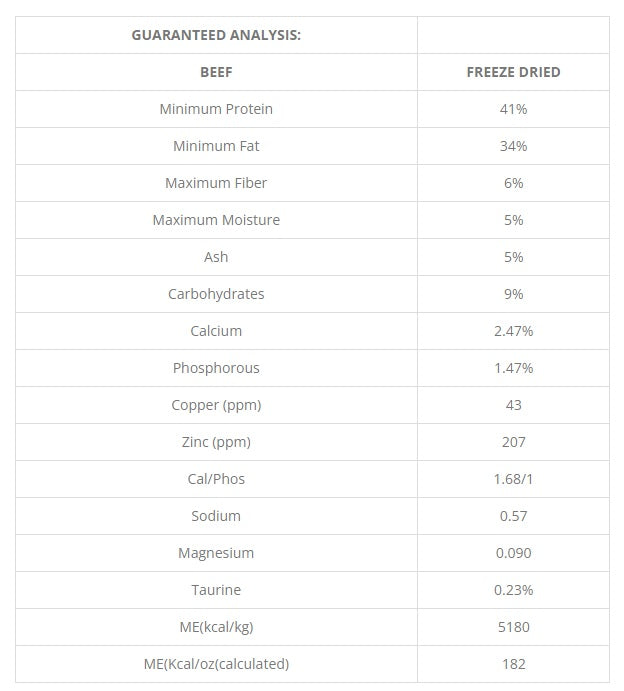Click the Copper (ppm) label
This screenshot has width=624, height=691.
tap(216, 405)
